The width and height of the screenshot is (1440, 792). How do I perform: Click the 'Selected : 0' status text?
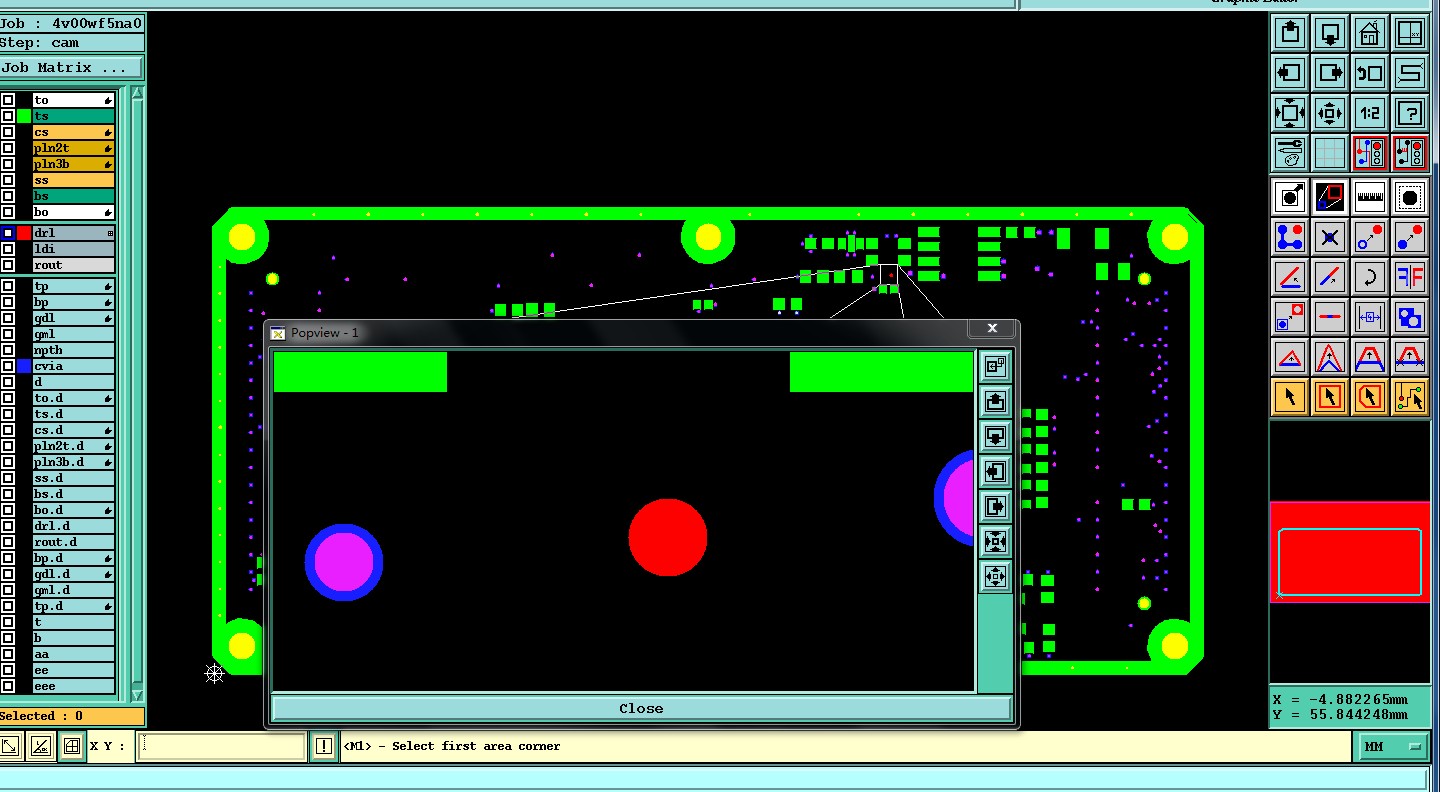click(42, 716)
